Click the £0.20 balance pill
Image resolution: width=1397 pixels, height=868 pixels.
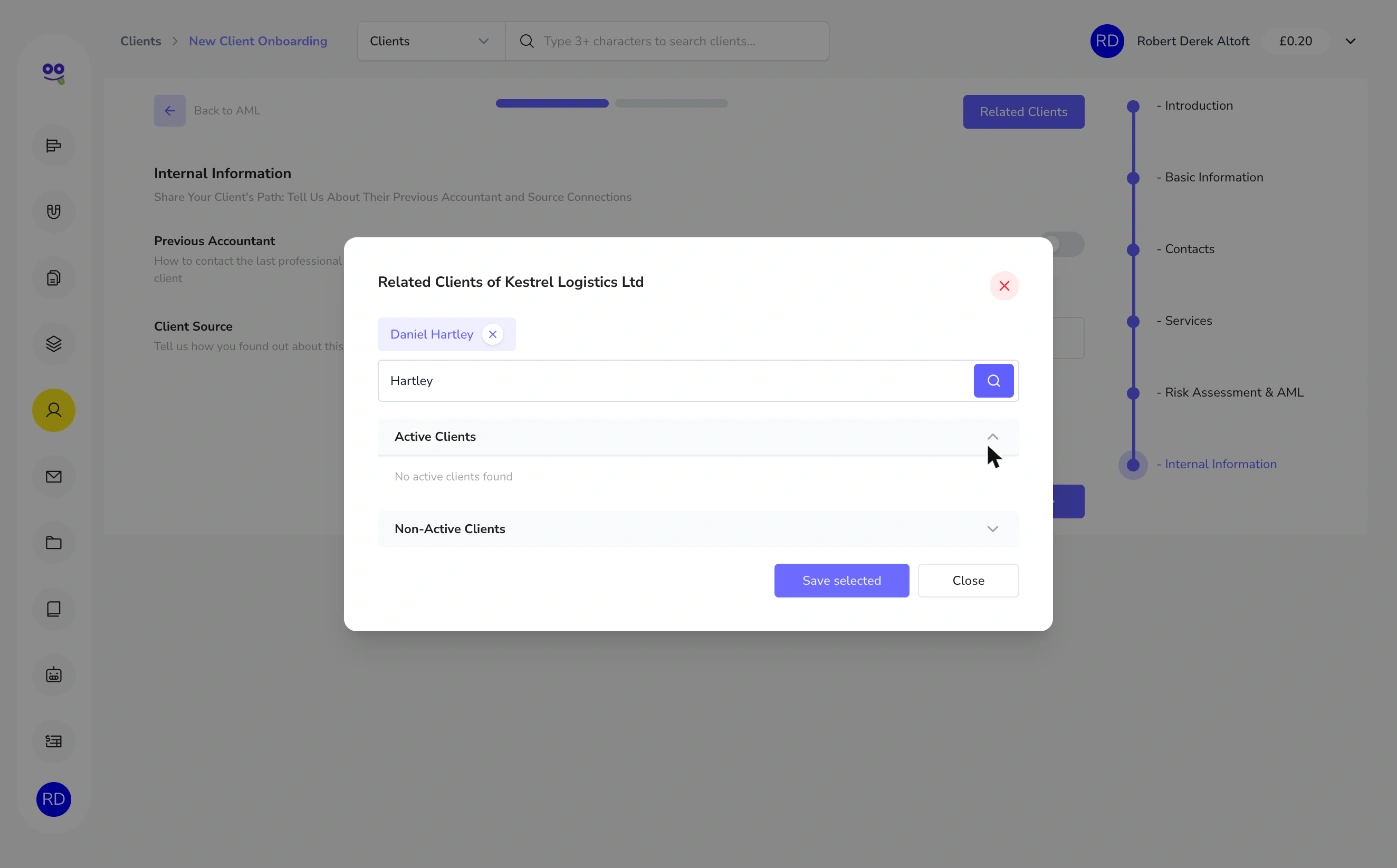(1296, 41)
